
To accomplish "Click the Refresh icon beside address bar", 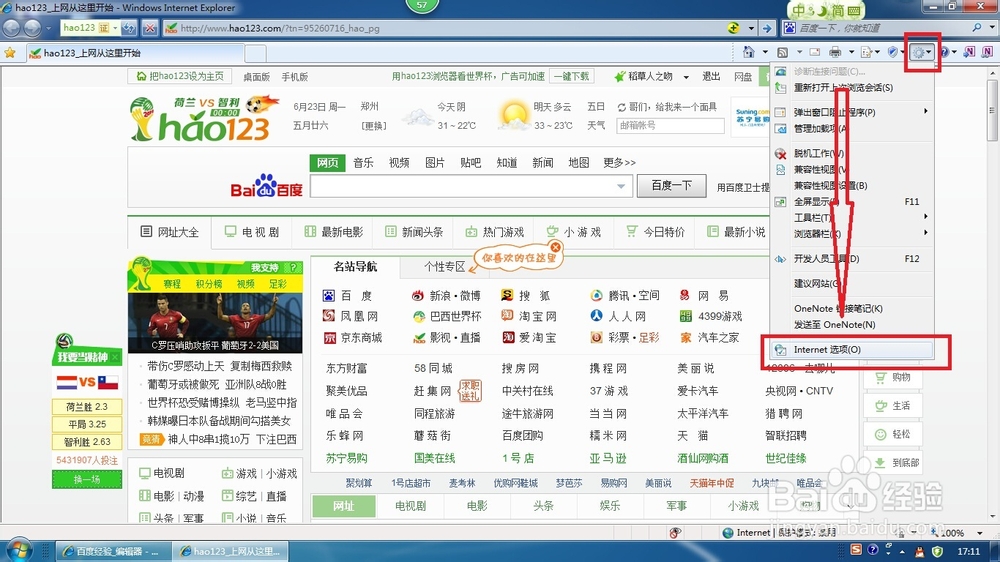I will coord(129,28).
